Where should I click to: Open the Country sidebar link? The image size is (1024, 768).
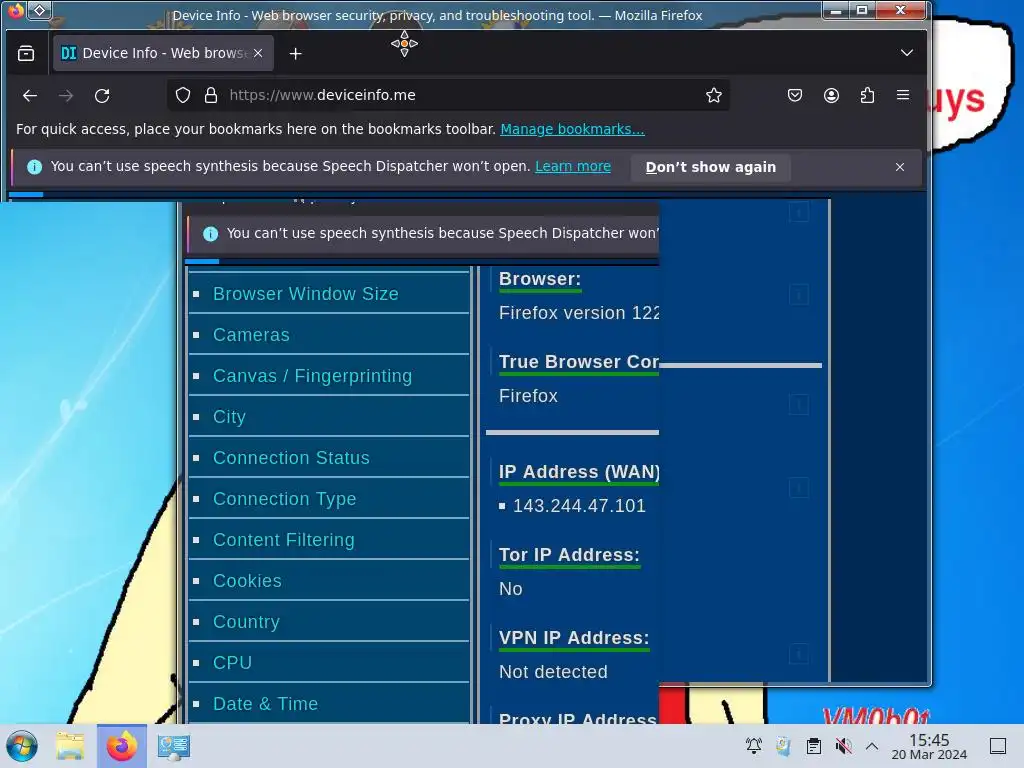[x=246, y=622]
